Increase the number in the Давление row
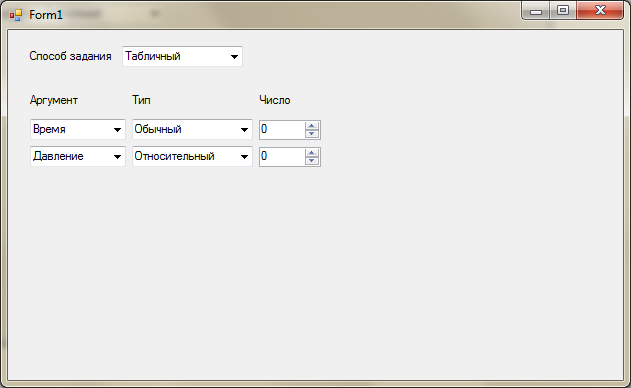631x388 pixels. [x=312, y=153]
